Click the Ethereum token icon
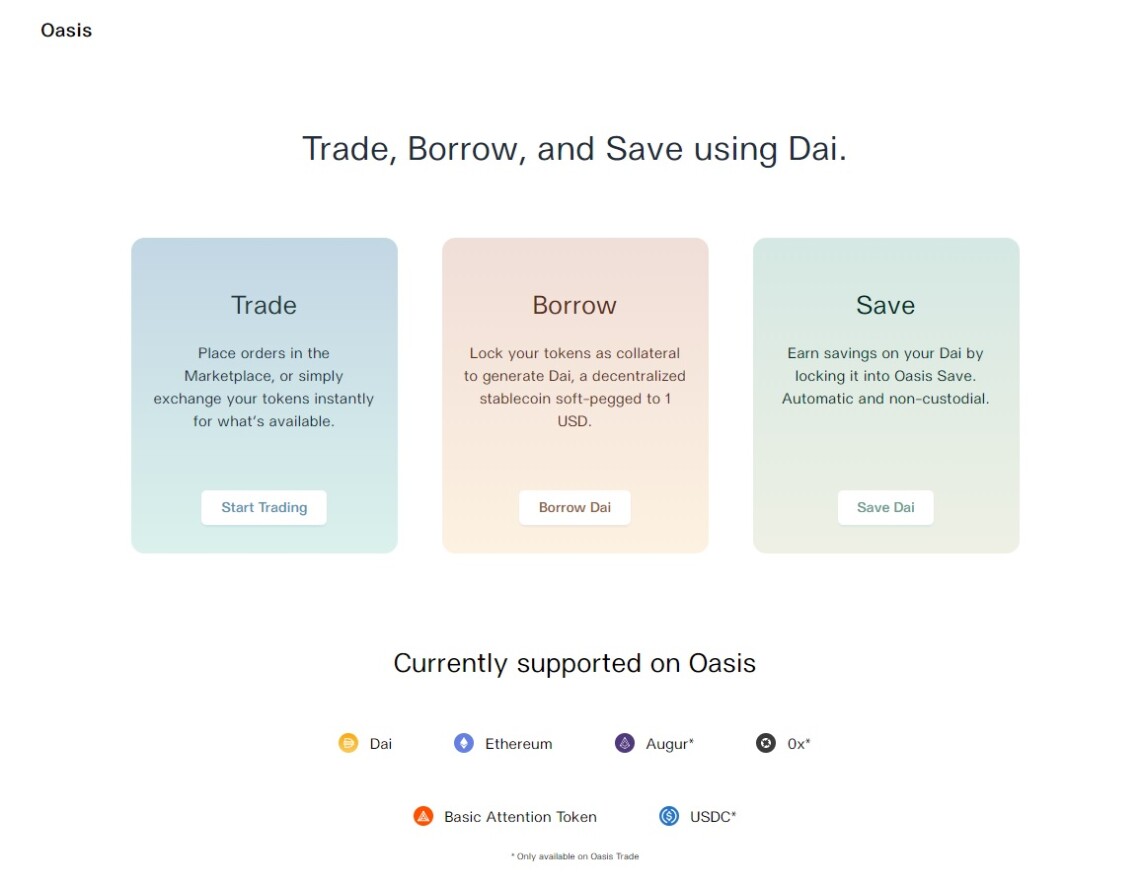 [x=464, y=743]
